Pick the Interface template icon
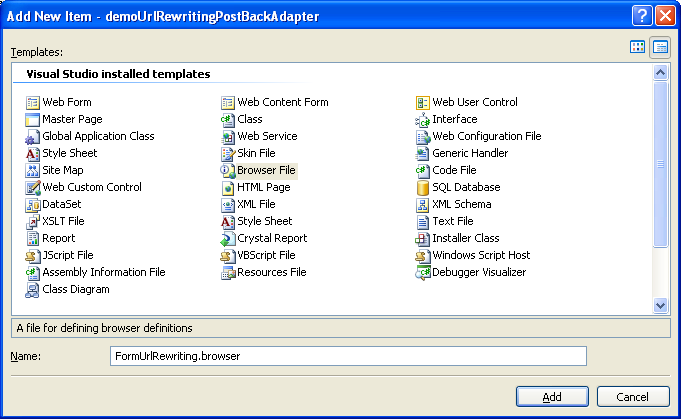This screenshot has width=681, height=419. 423,119
